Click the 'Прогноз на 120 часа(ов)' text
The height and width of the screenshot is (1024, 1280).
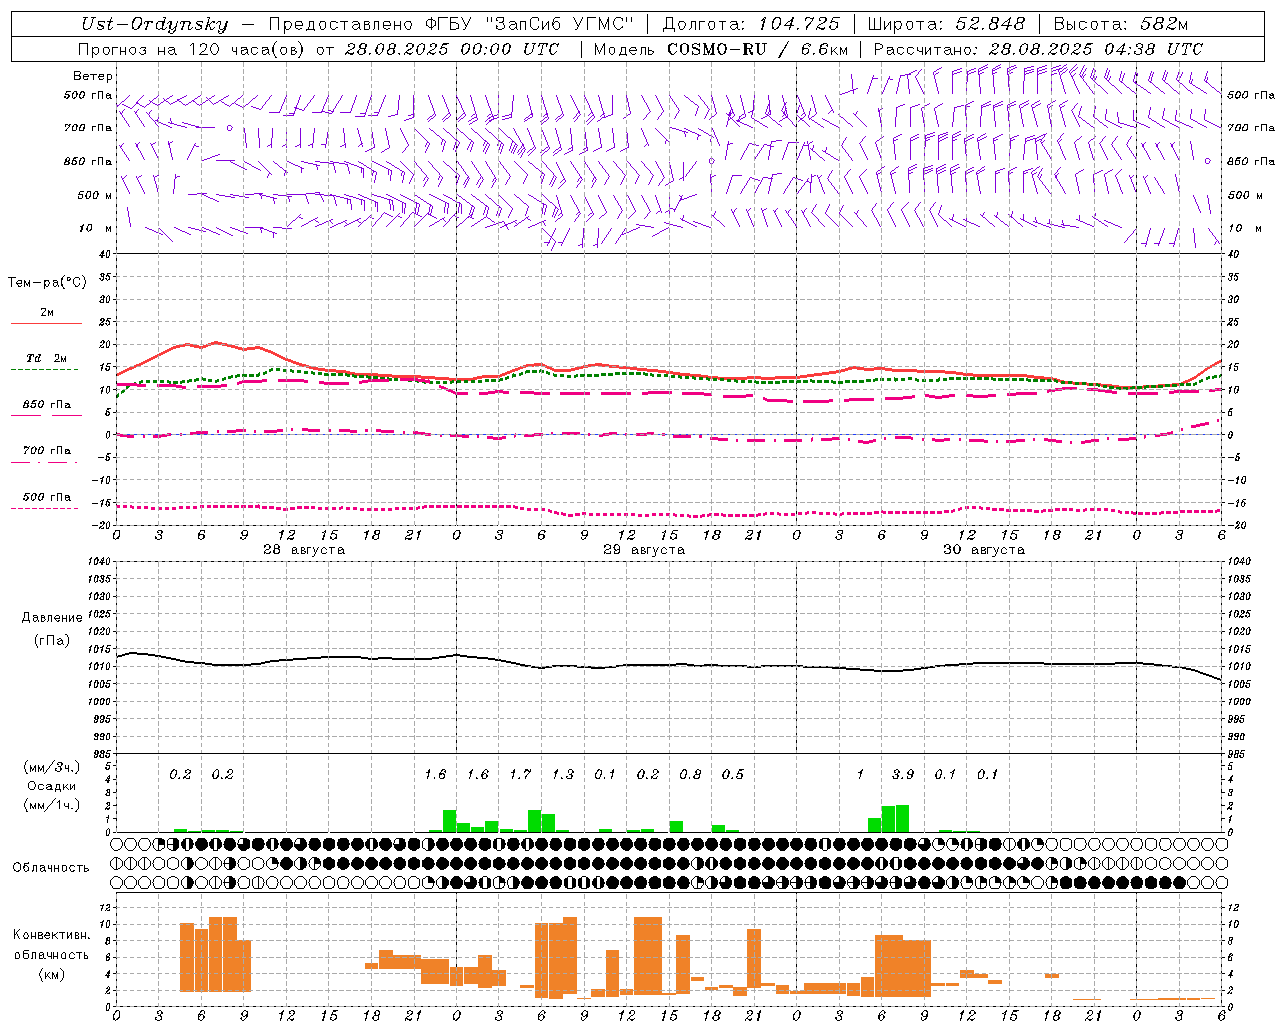pyautogui.click(x=192, y=49)
